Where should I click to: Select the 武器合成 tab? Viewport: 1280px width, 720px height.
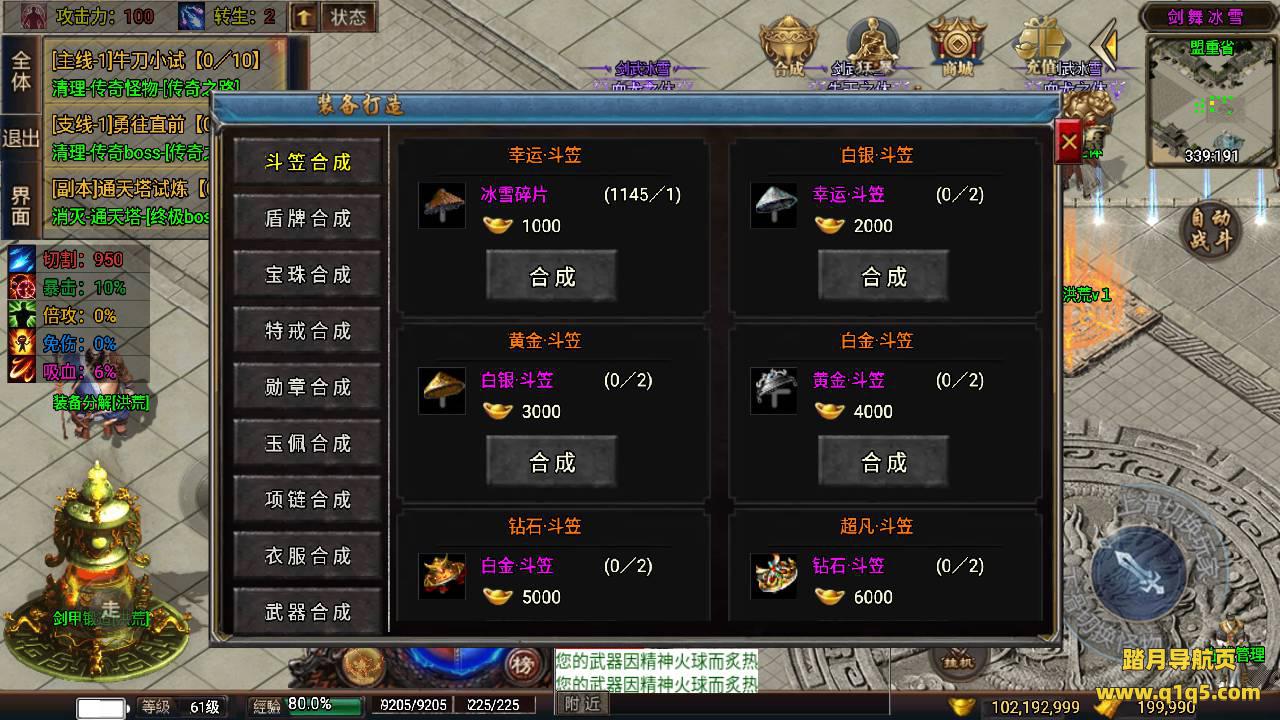[307, 611]
